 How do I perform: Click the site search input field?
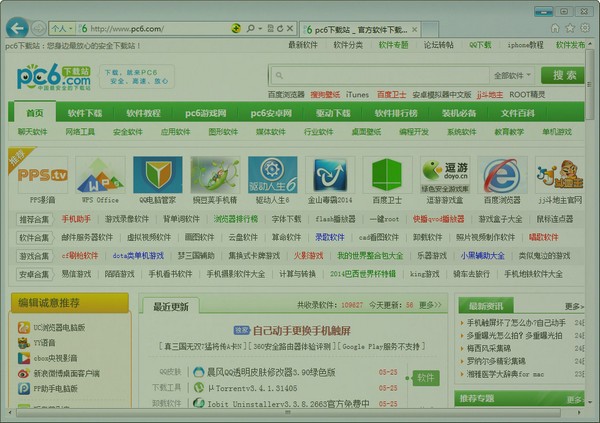pos(381,75)
